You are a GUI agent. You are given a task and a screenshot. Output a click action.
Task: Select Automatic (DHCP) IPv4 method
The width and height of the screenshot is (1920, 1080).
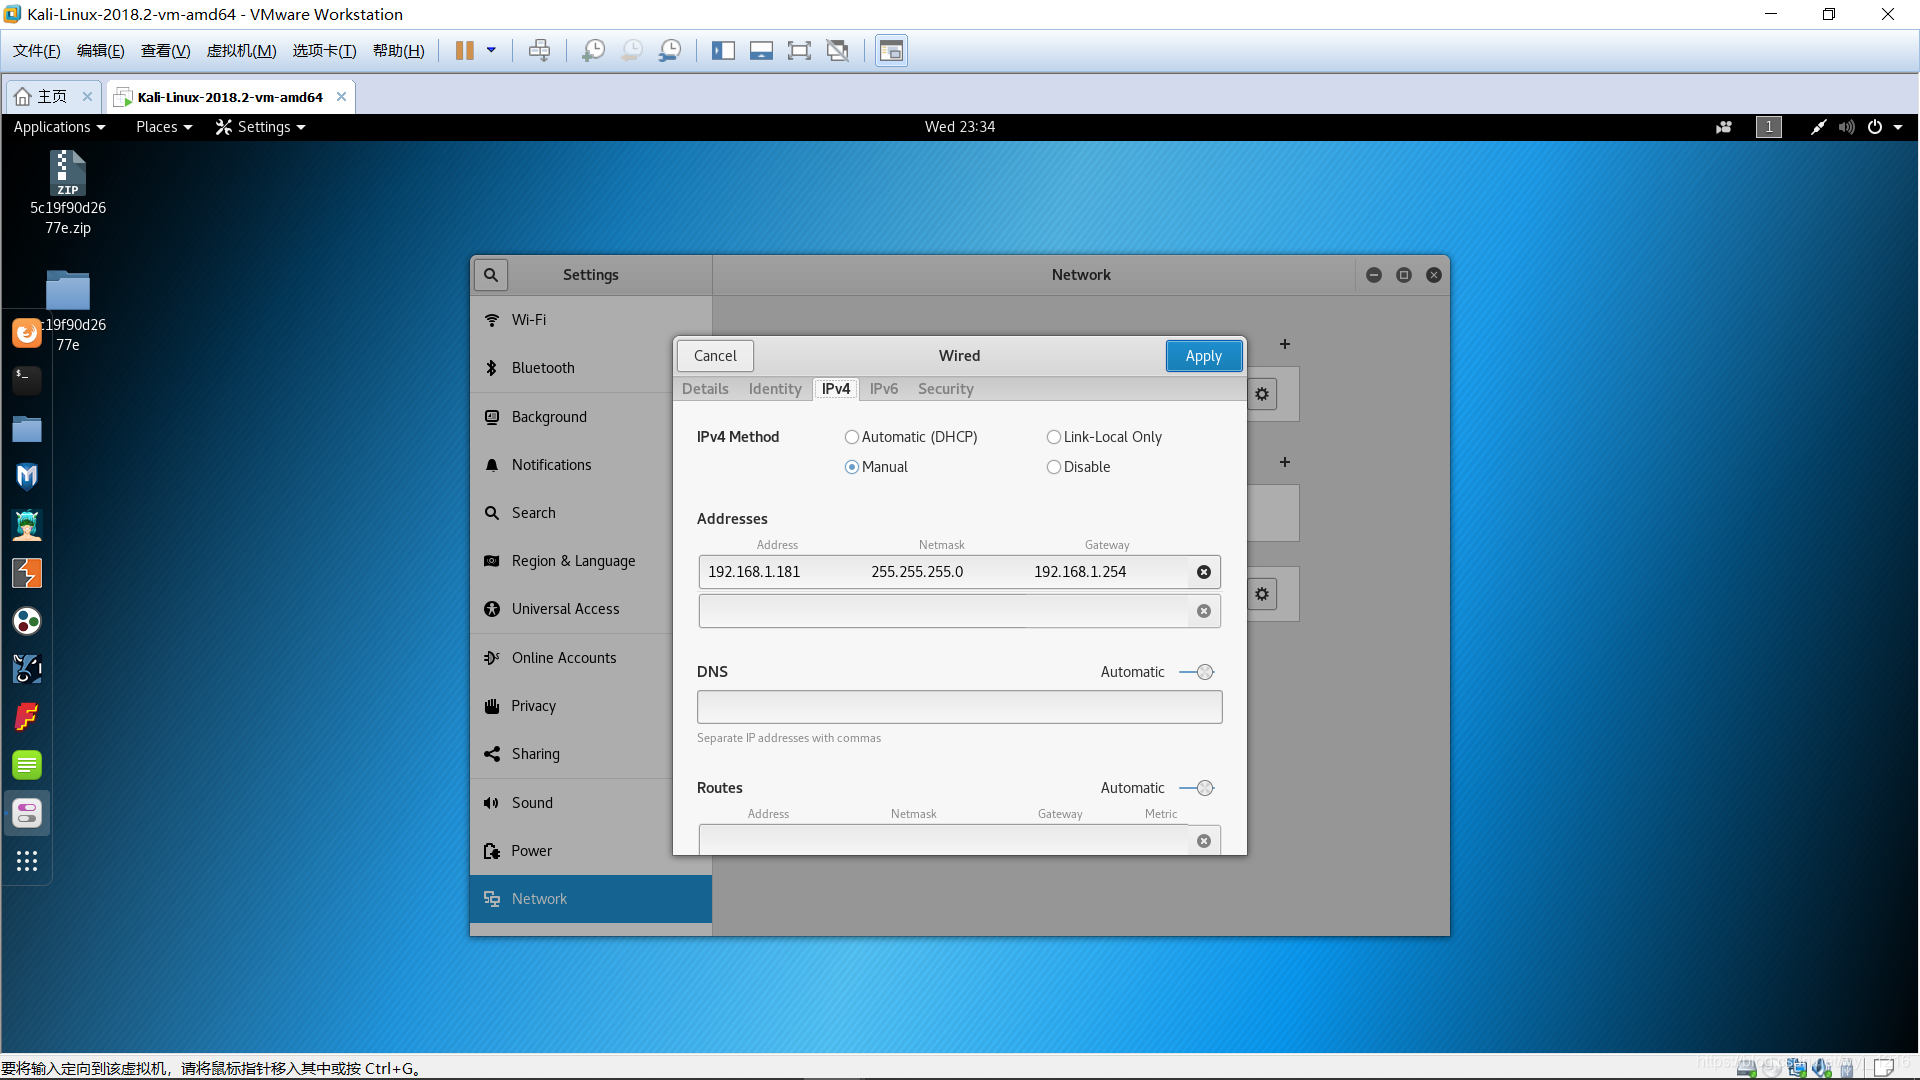911,437
